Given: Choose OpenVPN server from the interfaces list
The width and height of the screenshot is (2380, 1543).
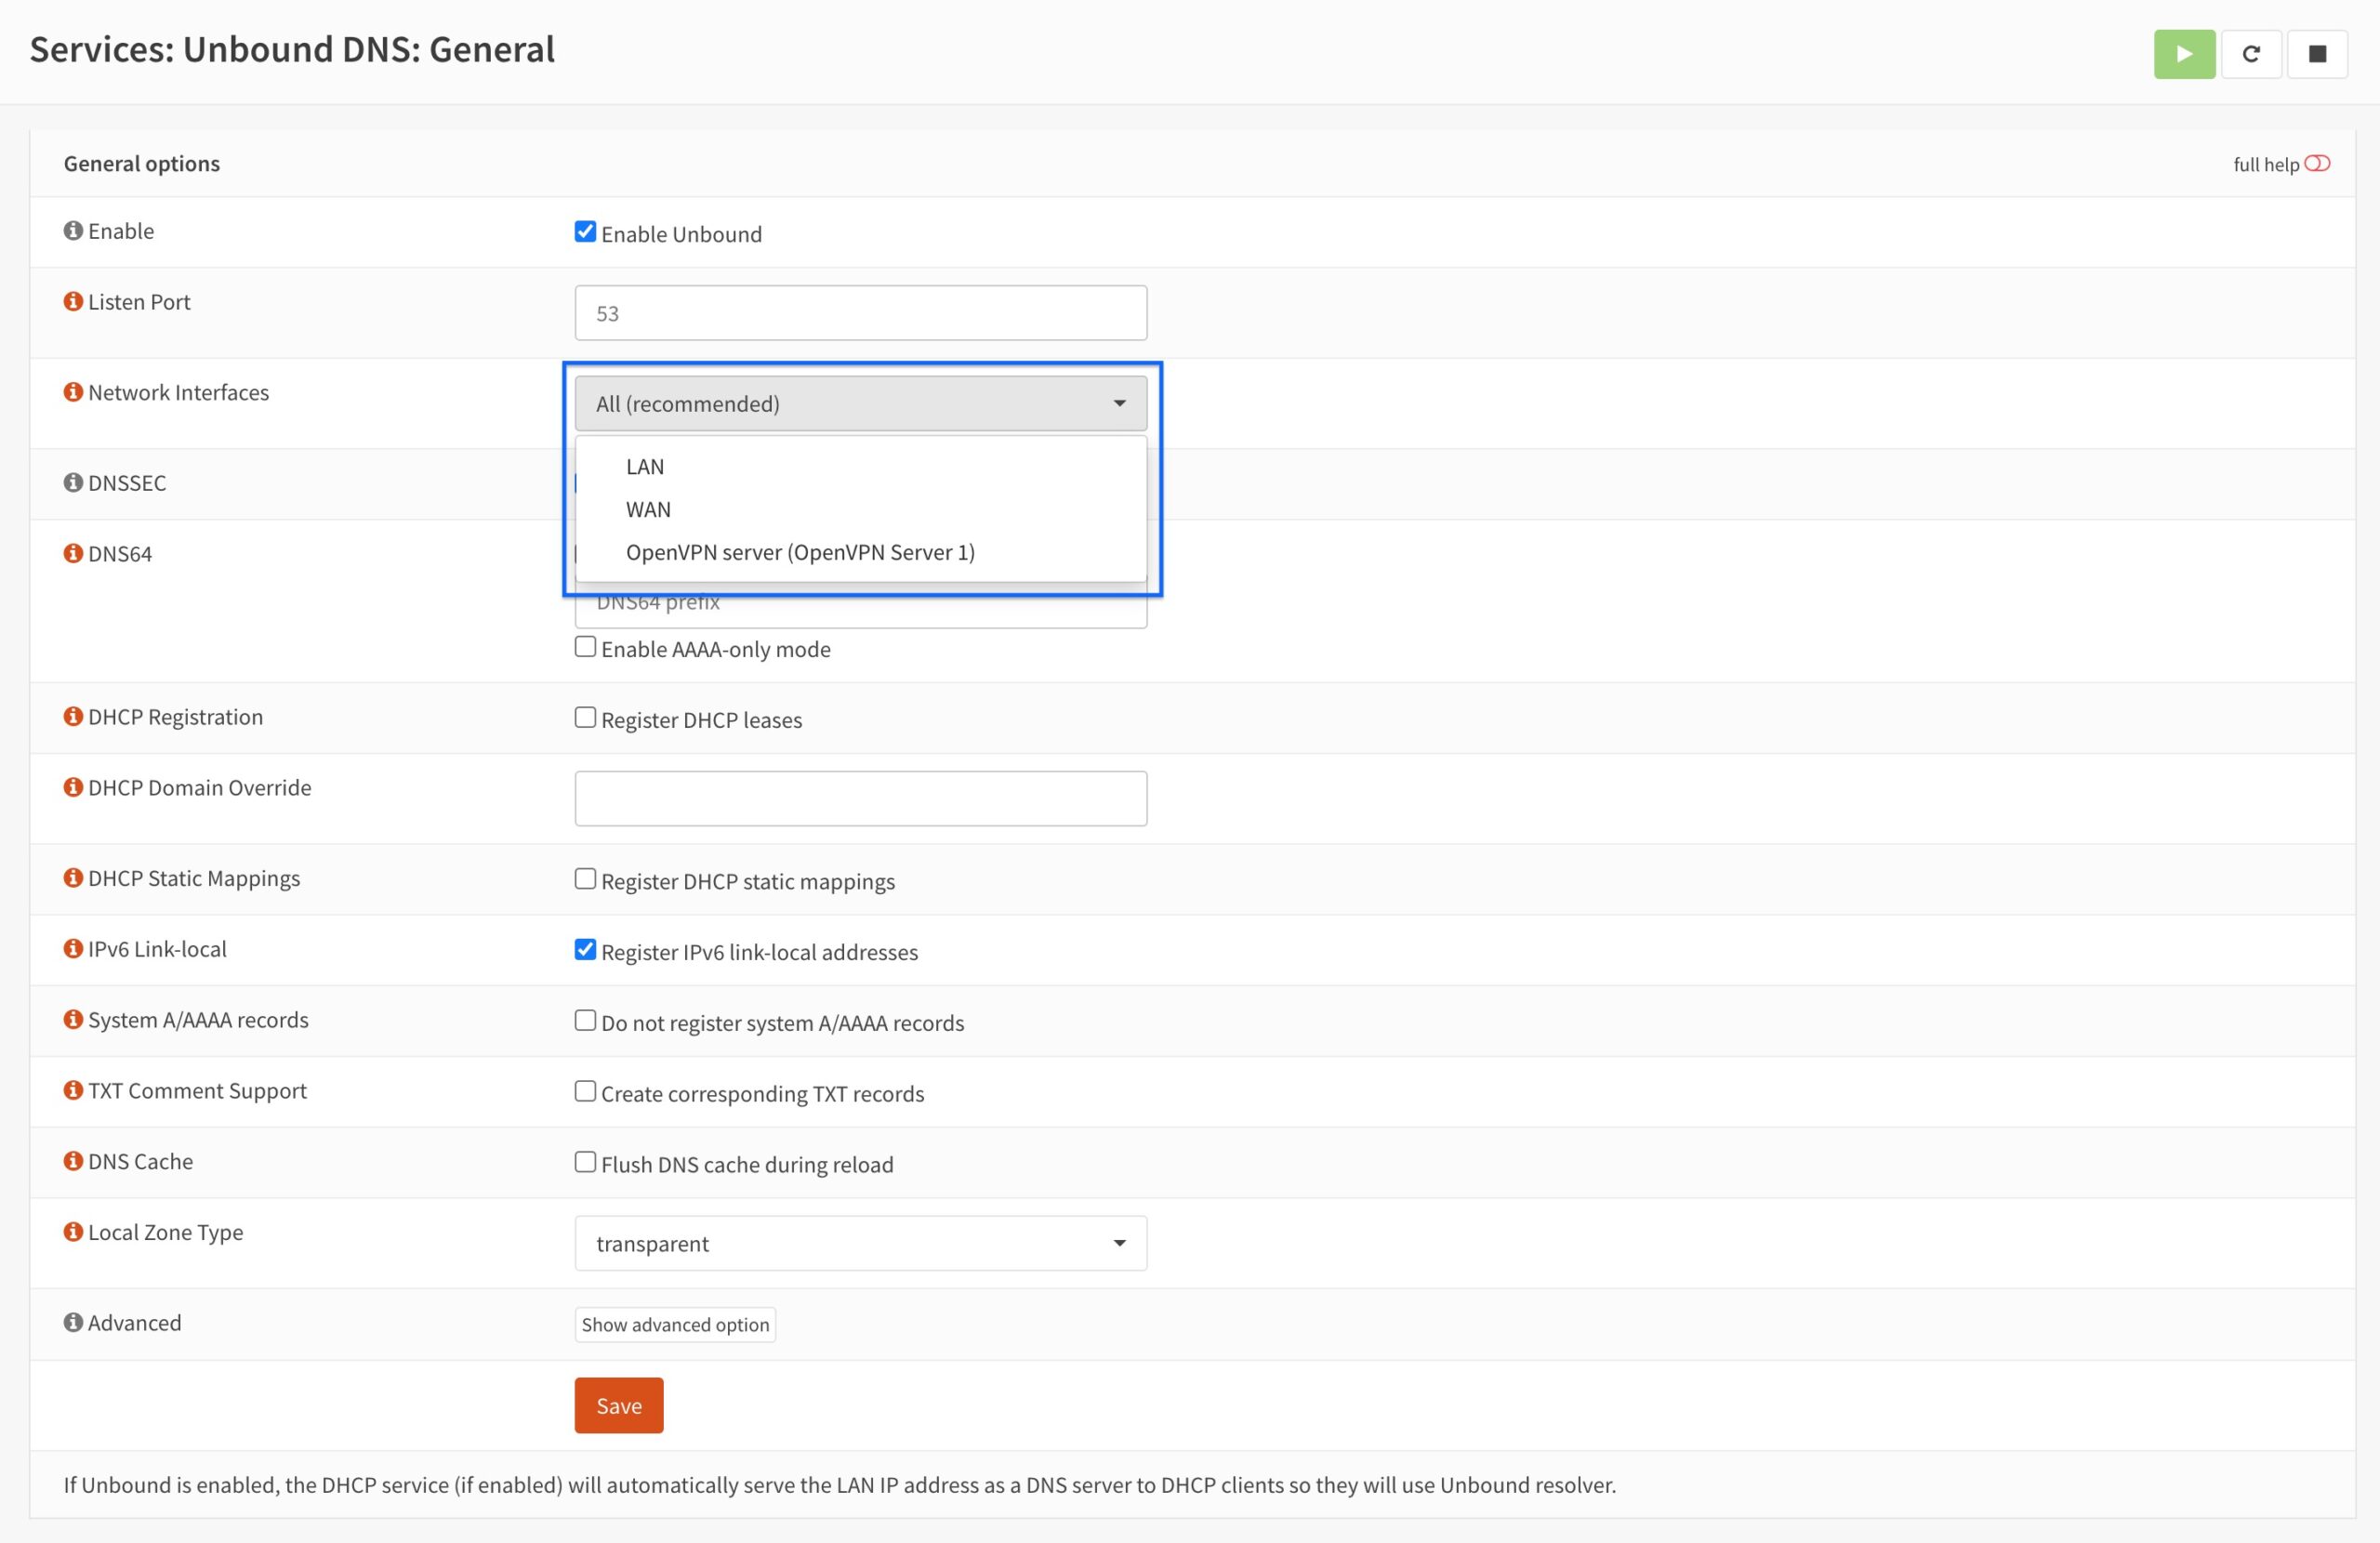Looking at the screenshot, I should [x=800, y=551].
